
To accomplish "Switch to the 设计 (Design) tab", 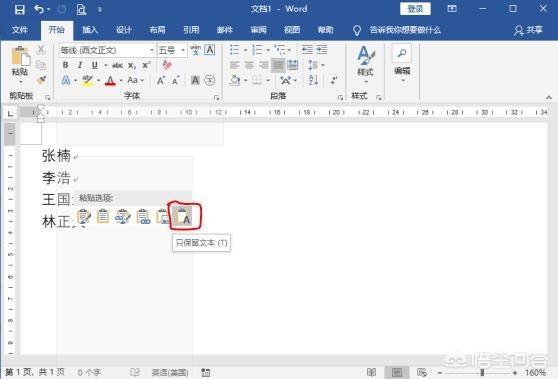I will click(x=123, y=30).
